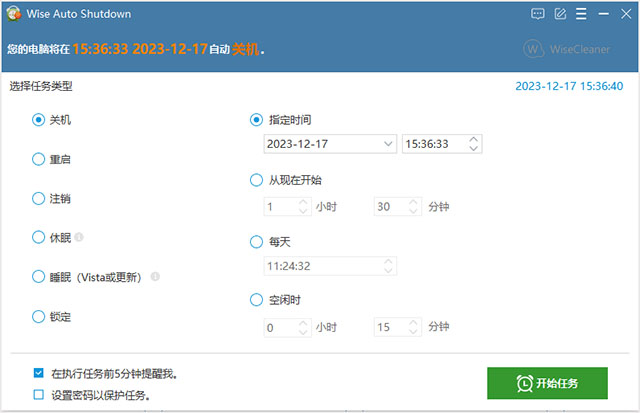Image resolution: width=640 pixels, height=413 pixels.
Task: Decrease the 15:36:33 time with down arrow
Action: [x=473, y=148]
